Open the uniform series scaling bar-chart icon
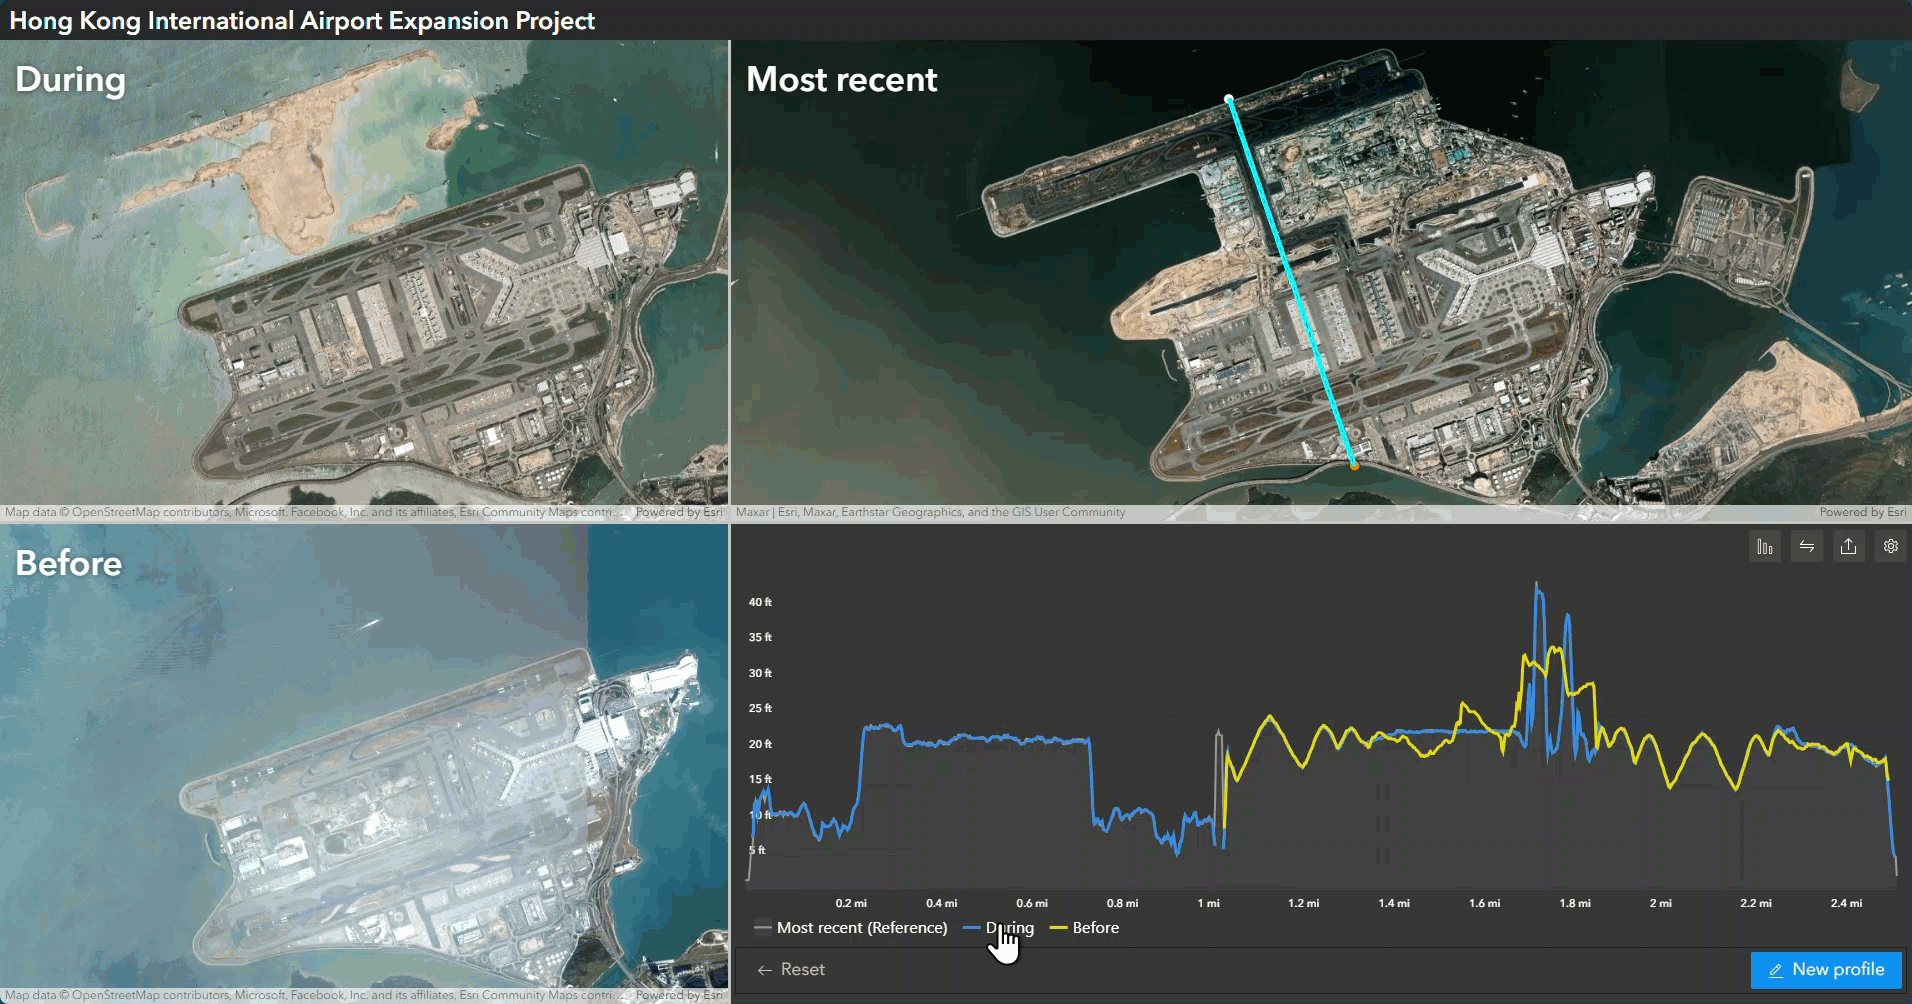1912x1004 pixels. [1765, 546]
